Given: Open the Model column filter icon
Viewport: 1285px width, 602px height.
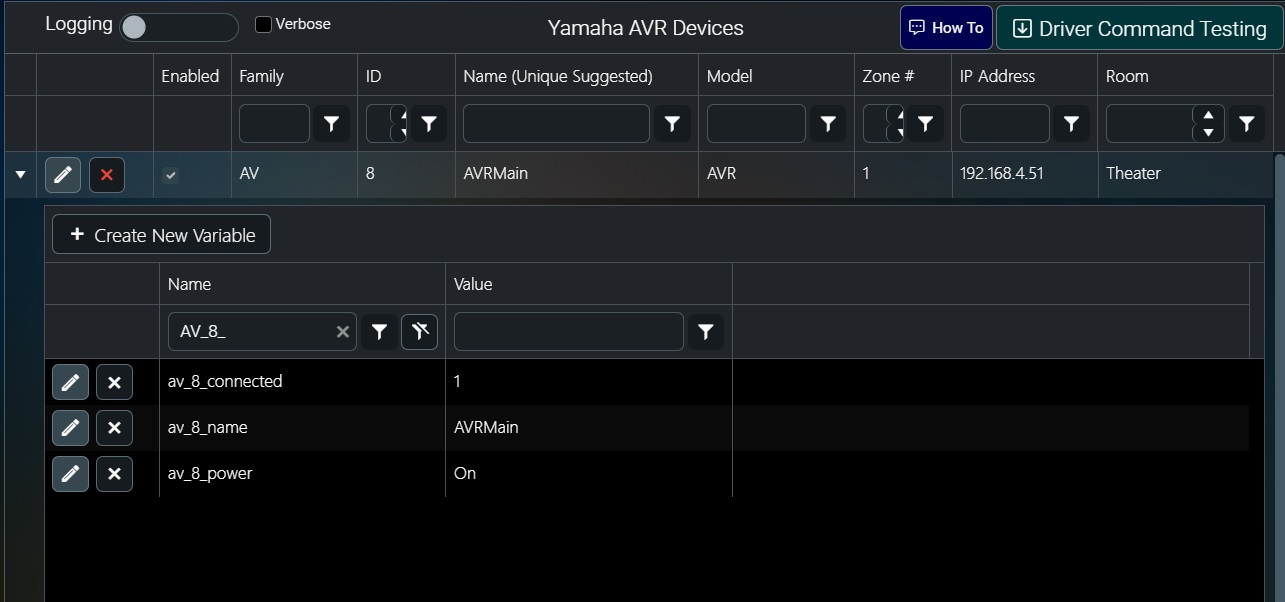Looking at the screenshot, I should (827, 123).
